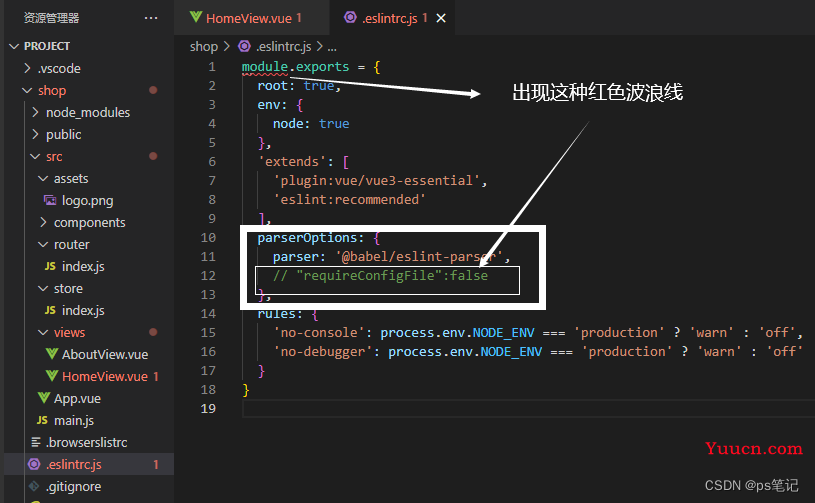Collapse the assets folder chevron

[43, 178]
